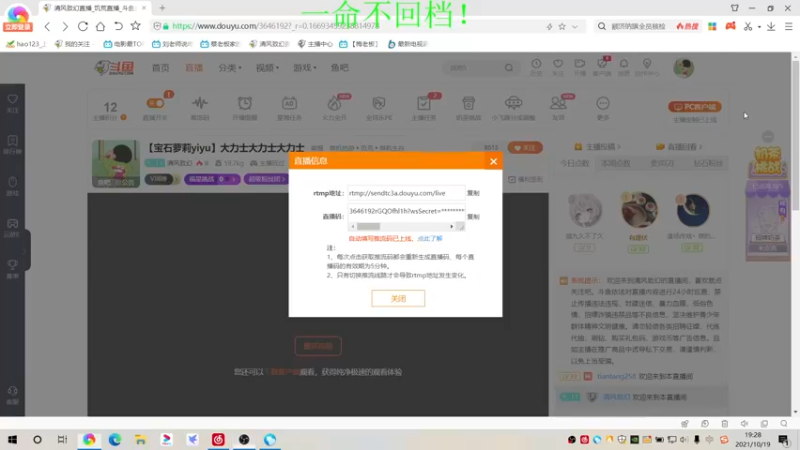The image size is (800, 450).
Task: Click the streamer room cover thumbnail
Action: click(x=116, y=164)
